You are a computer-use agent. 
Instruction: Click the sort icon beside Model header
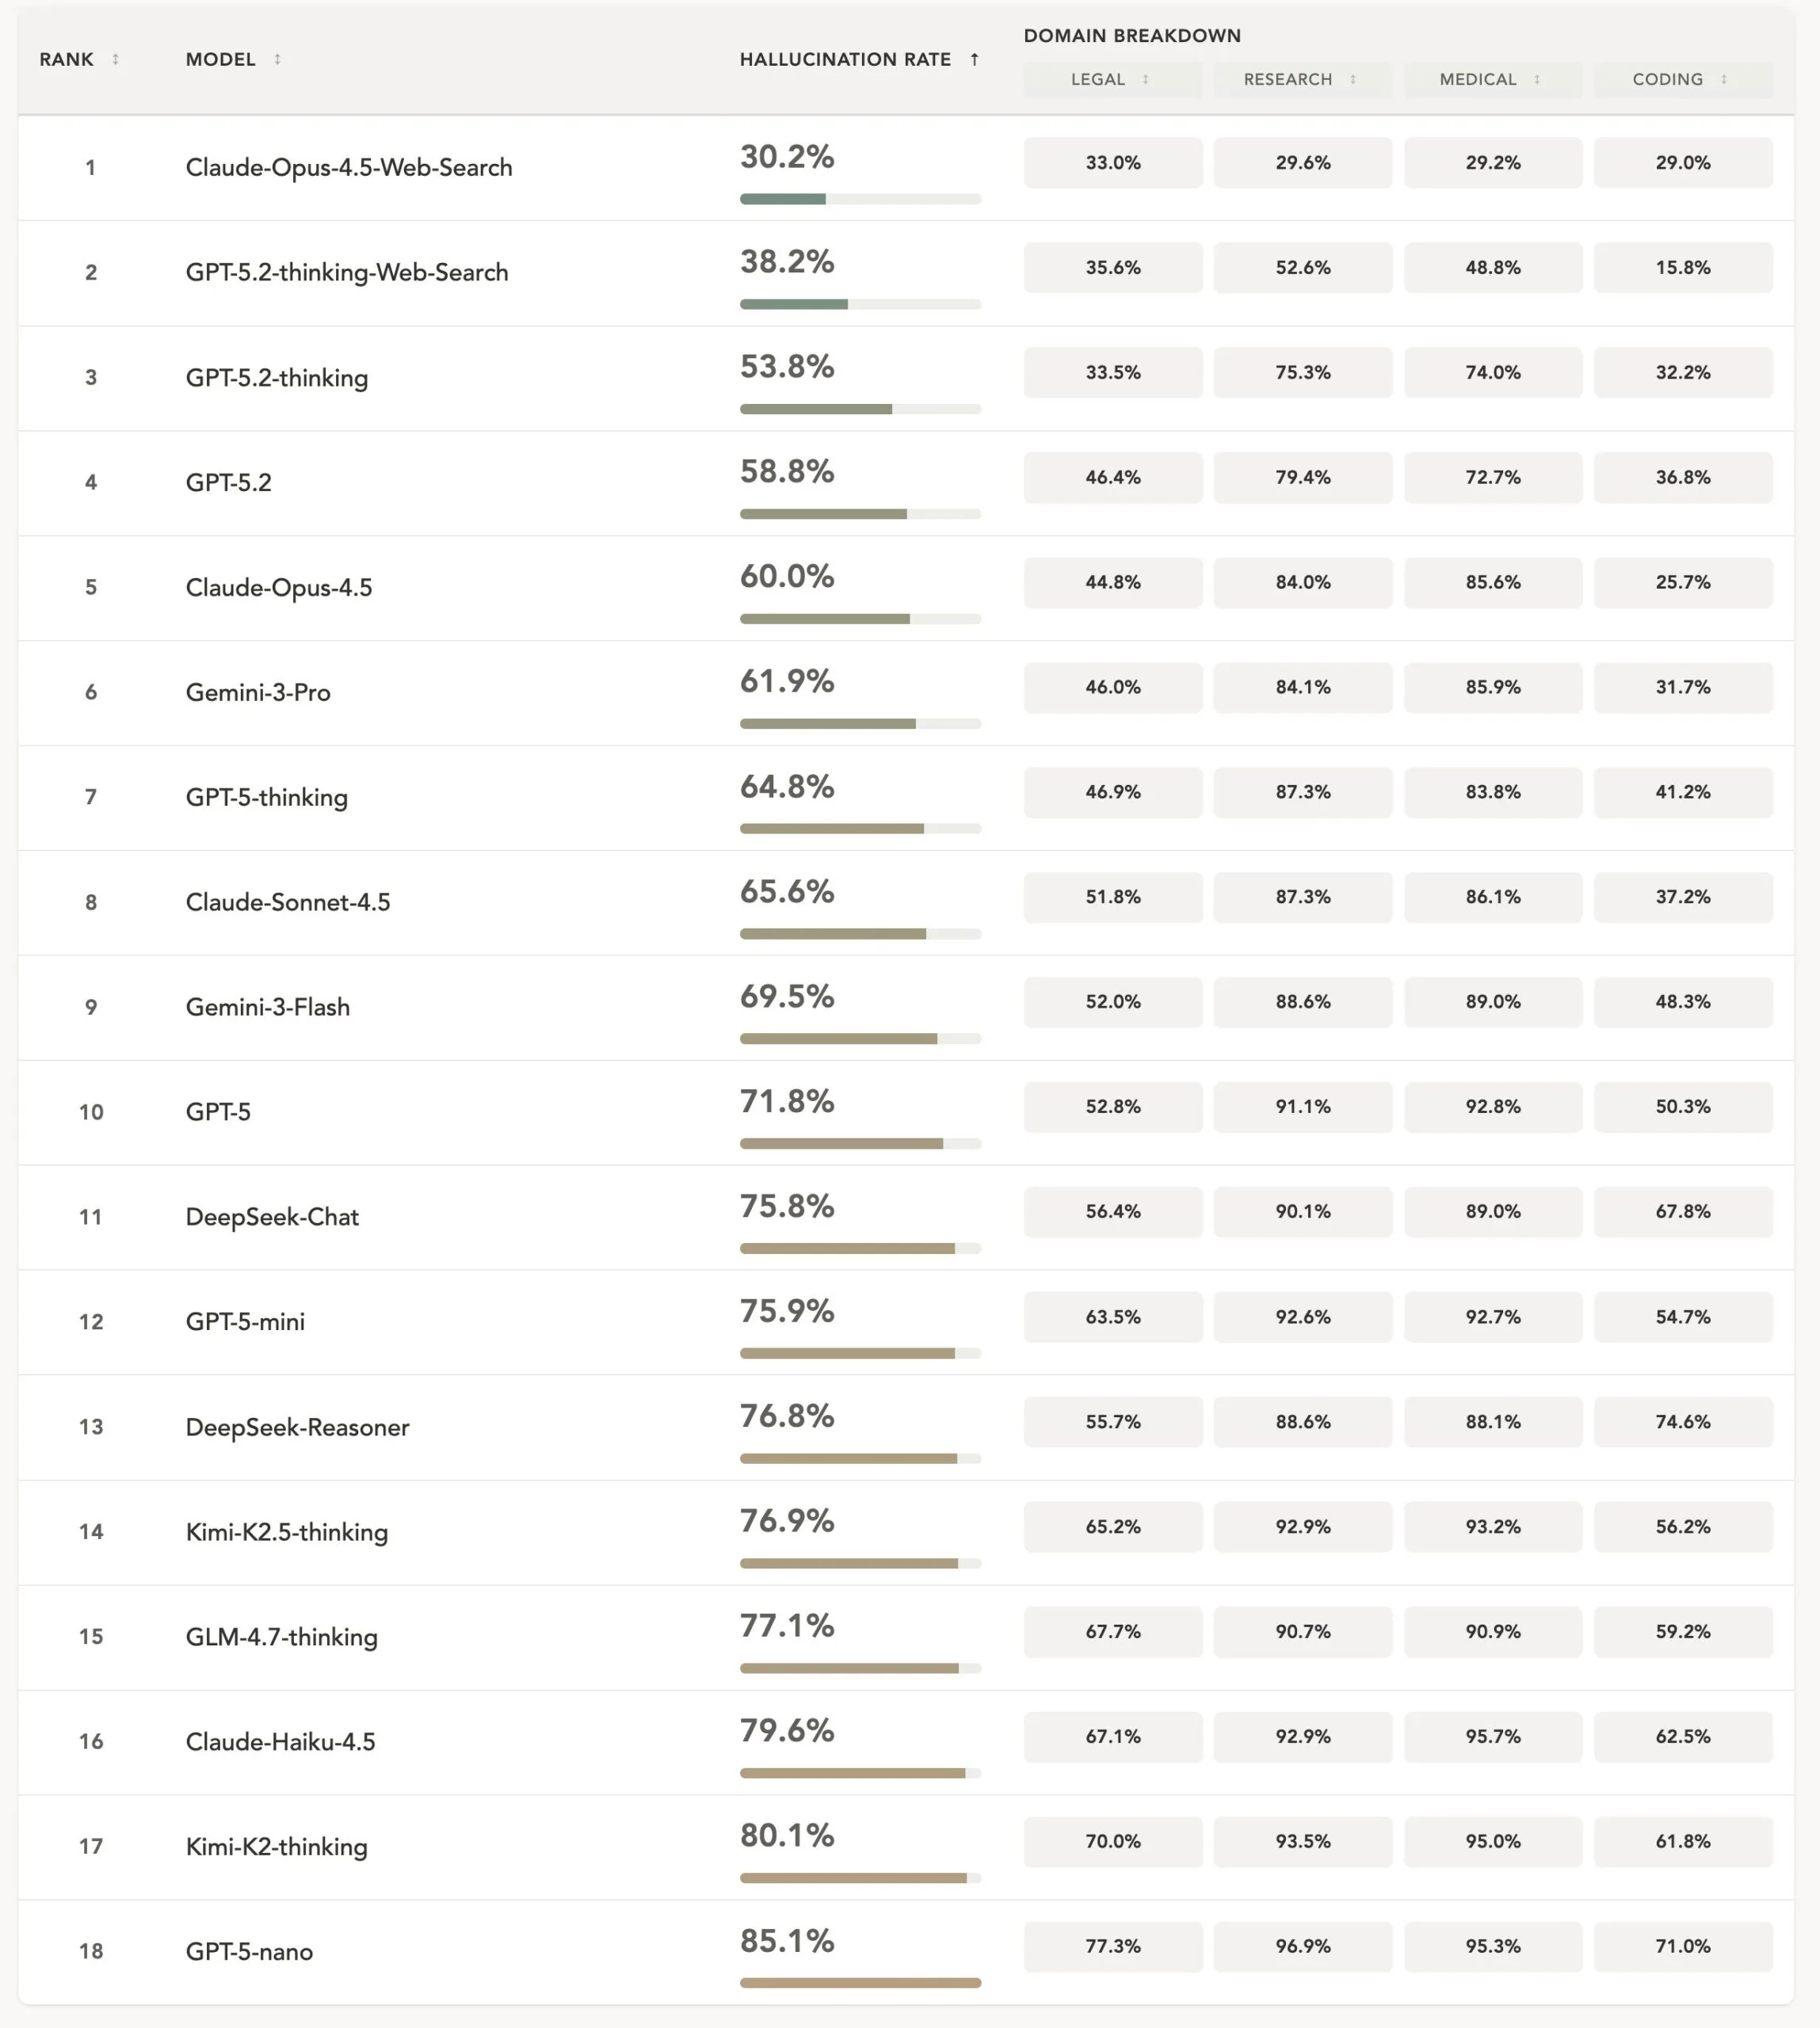click(277, 60)
